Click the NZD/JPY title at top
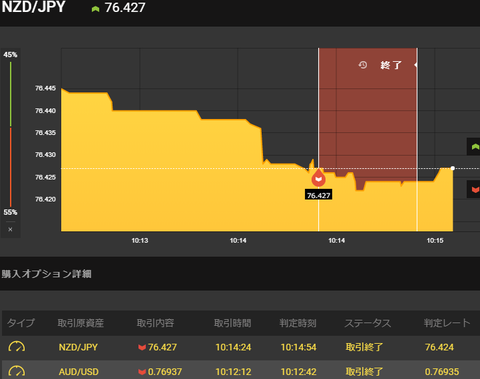 point(33,7)
